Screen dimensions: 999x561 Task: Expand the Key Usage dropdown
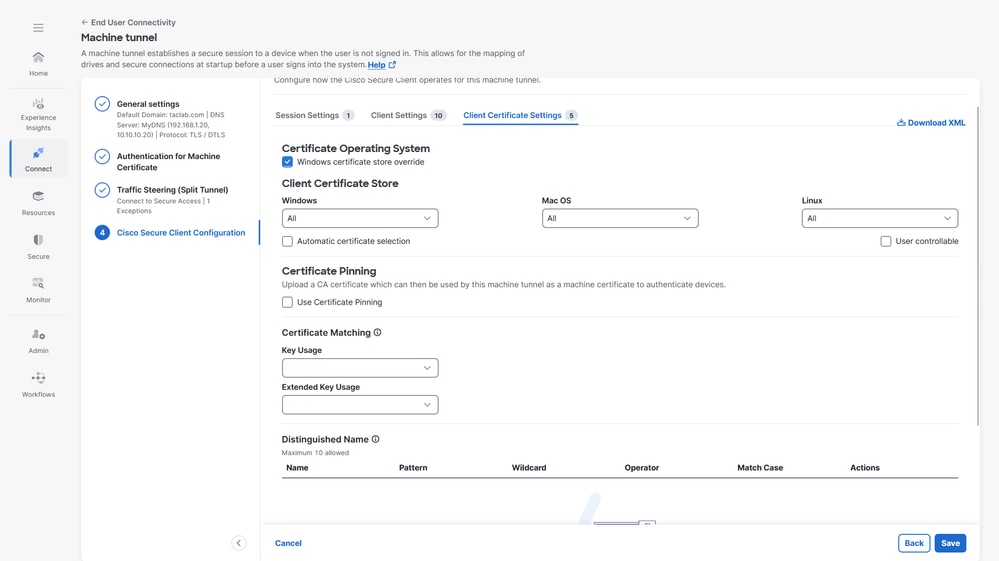(360, 368)
